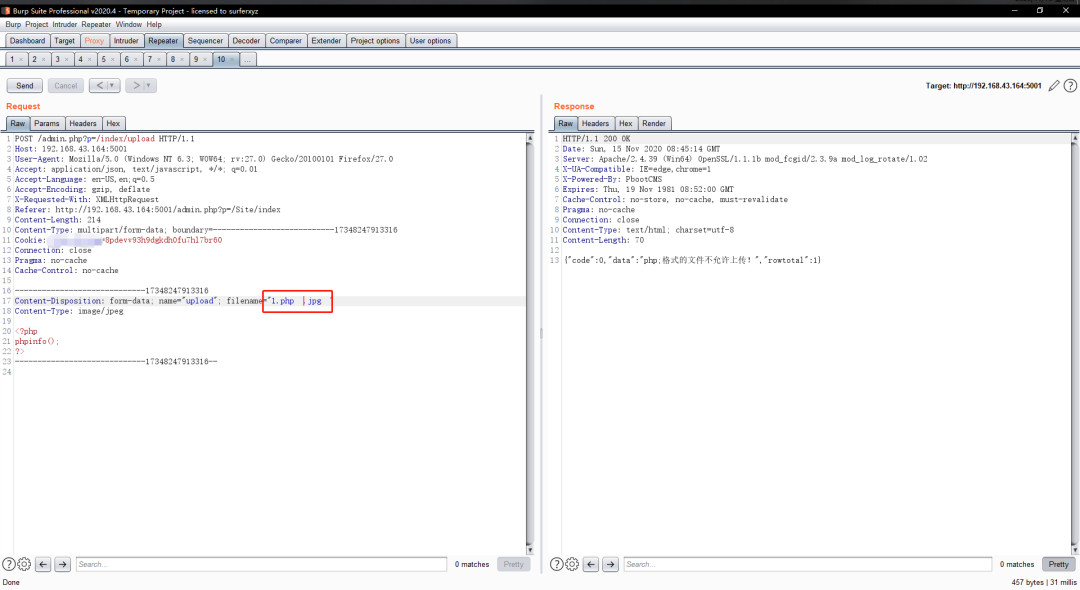Open the Project menu
The image size is (1080, 590).
[37, 24]
